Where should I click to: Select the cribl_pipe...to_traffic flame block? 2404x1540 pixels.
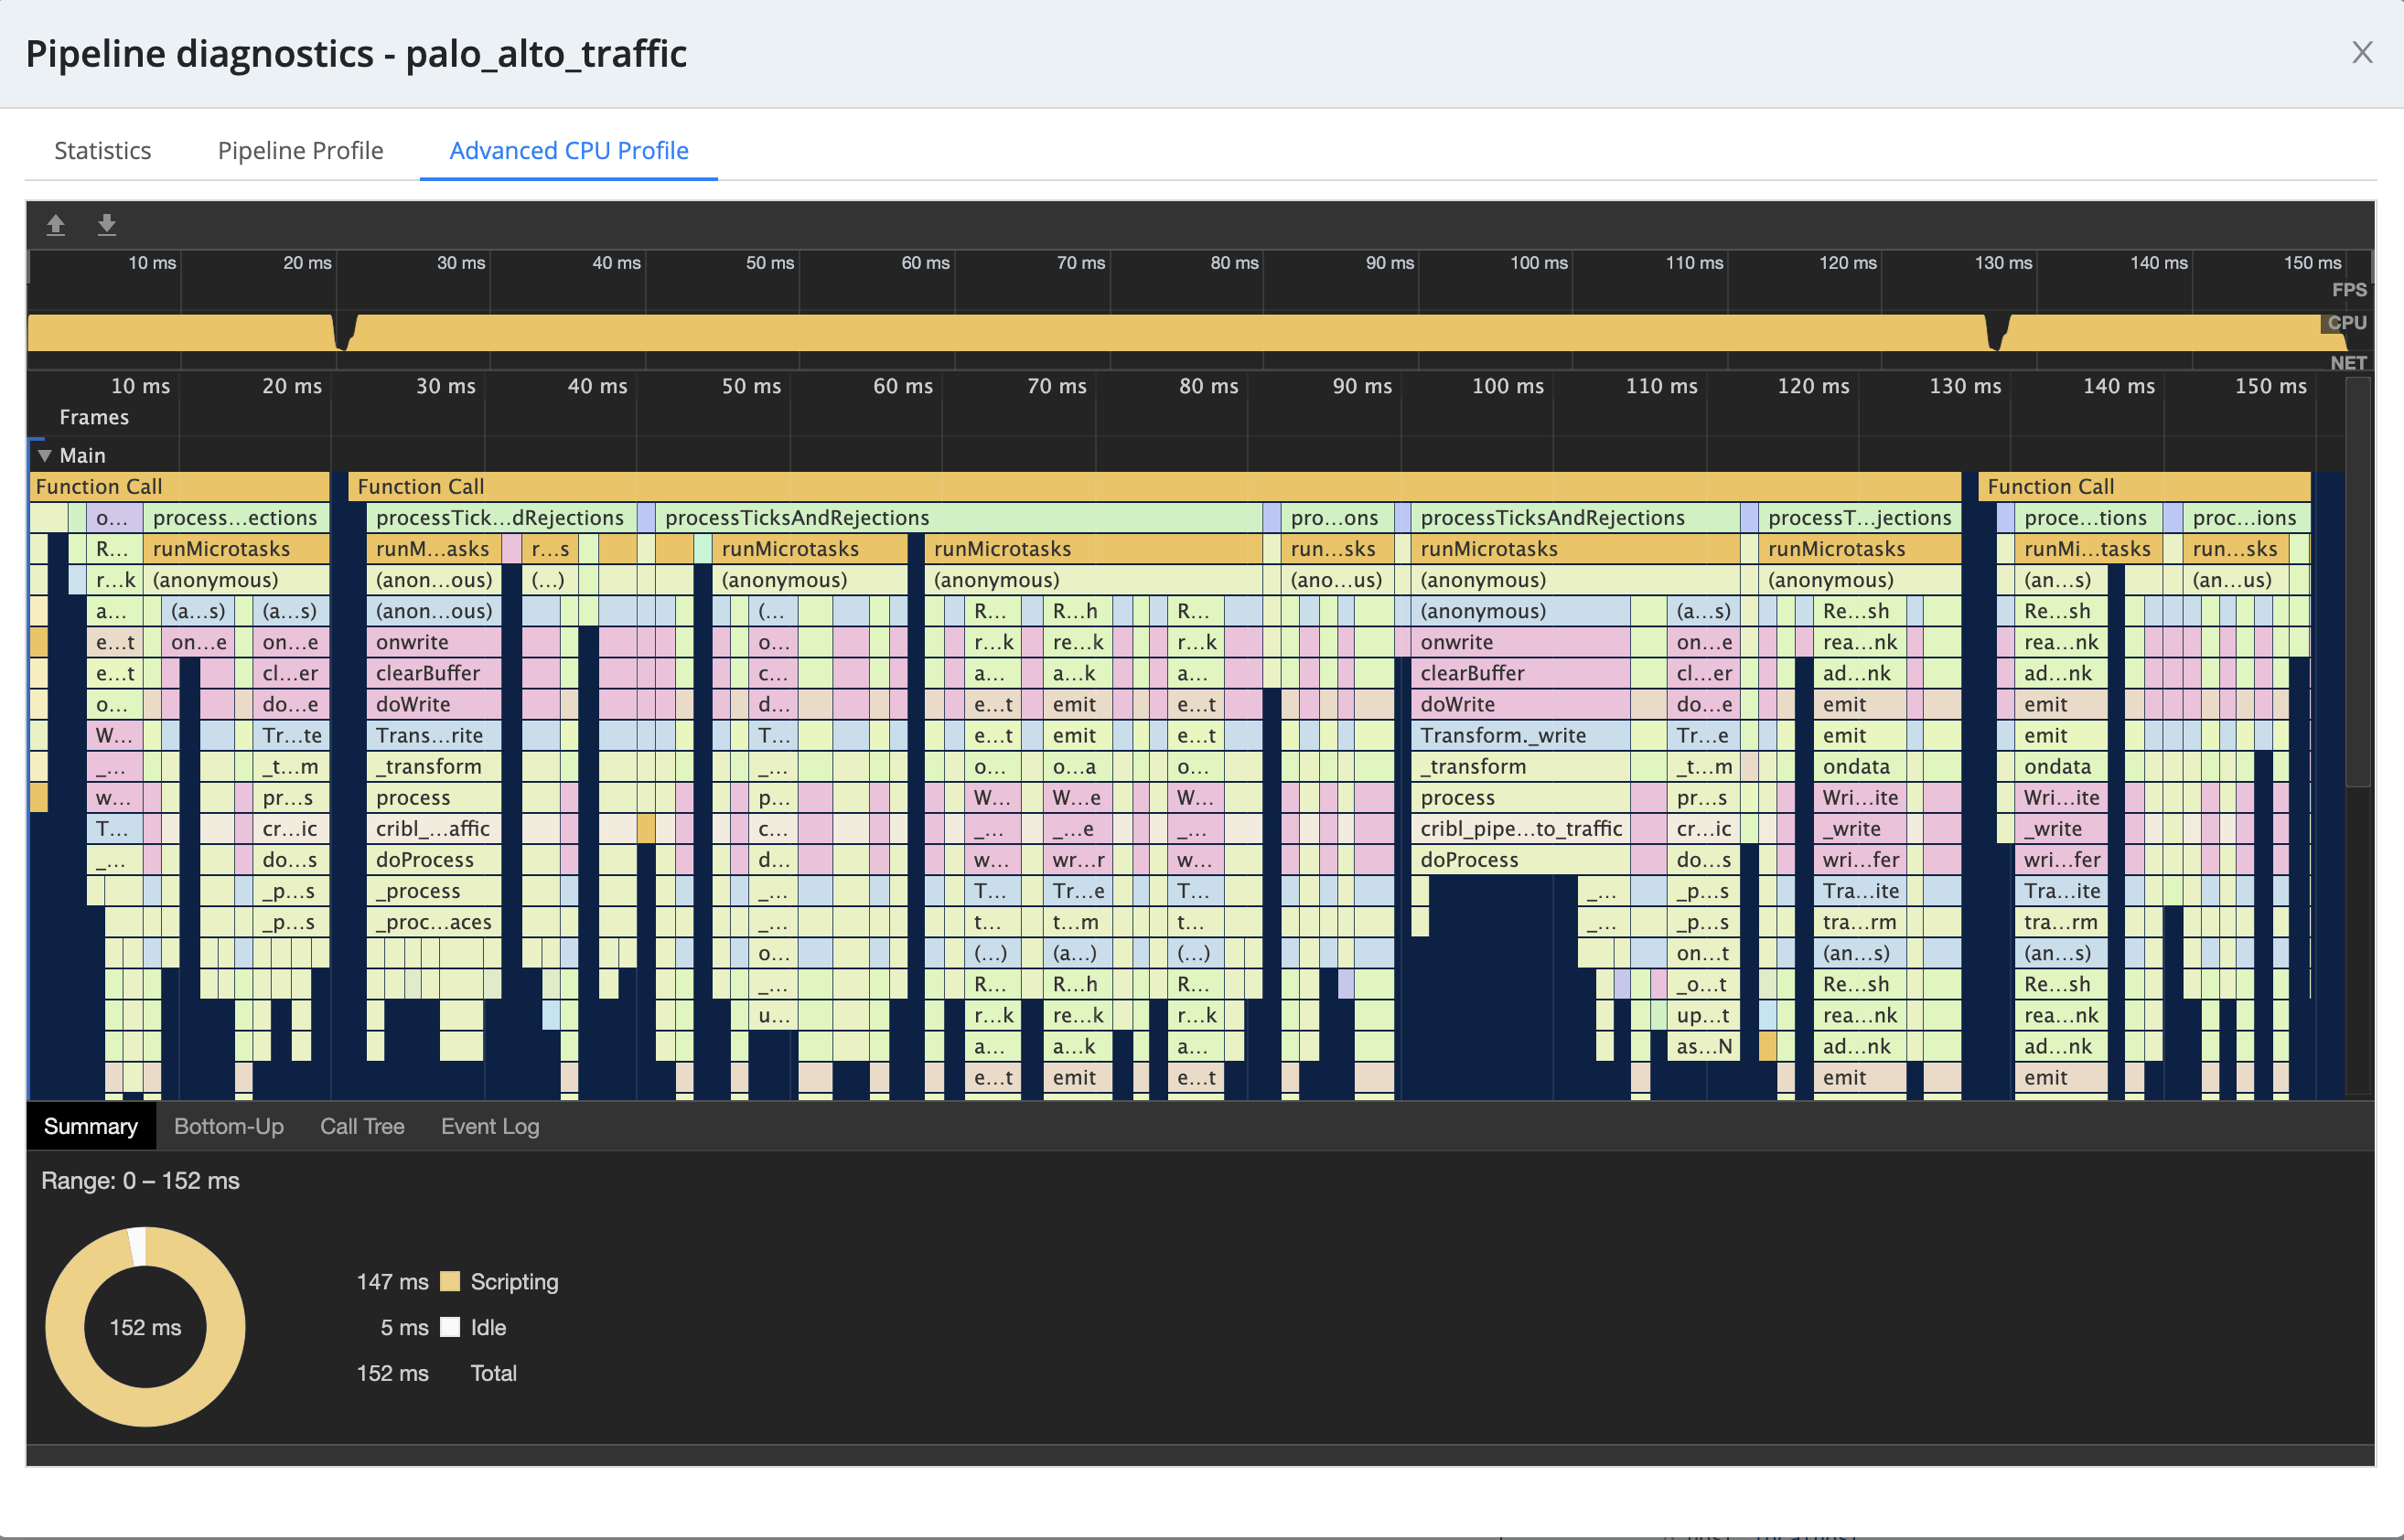point(1520,828)
